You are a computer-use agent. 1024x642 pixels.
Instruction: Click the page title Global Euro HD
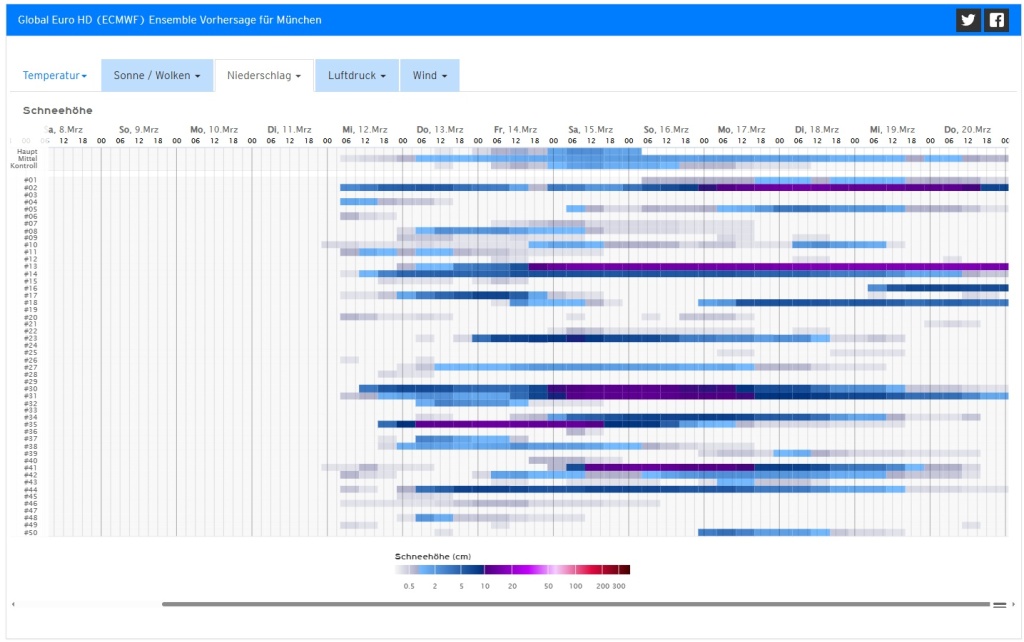[x=170, y=20]
